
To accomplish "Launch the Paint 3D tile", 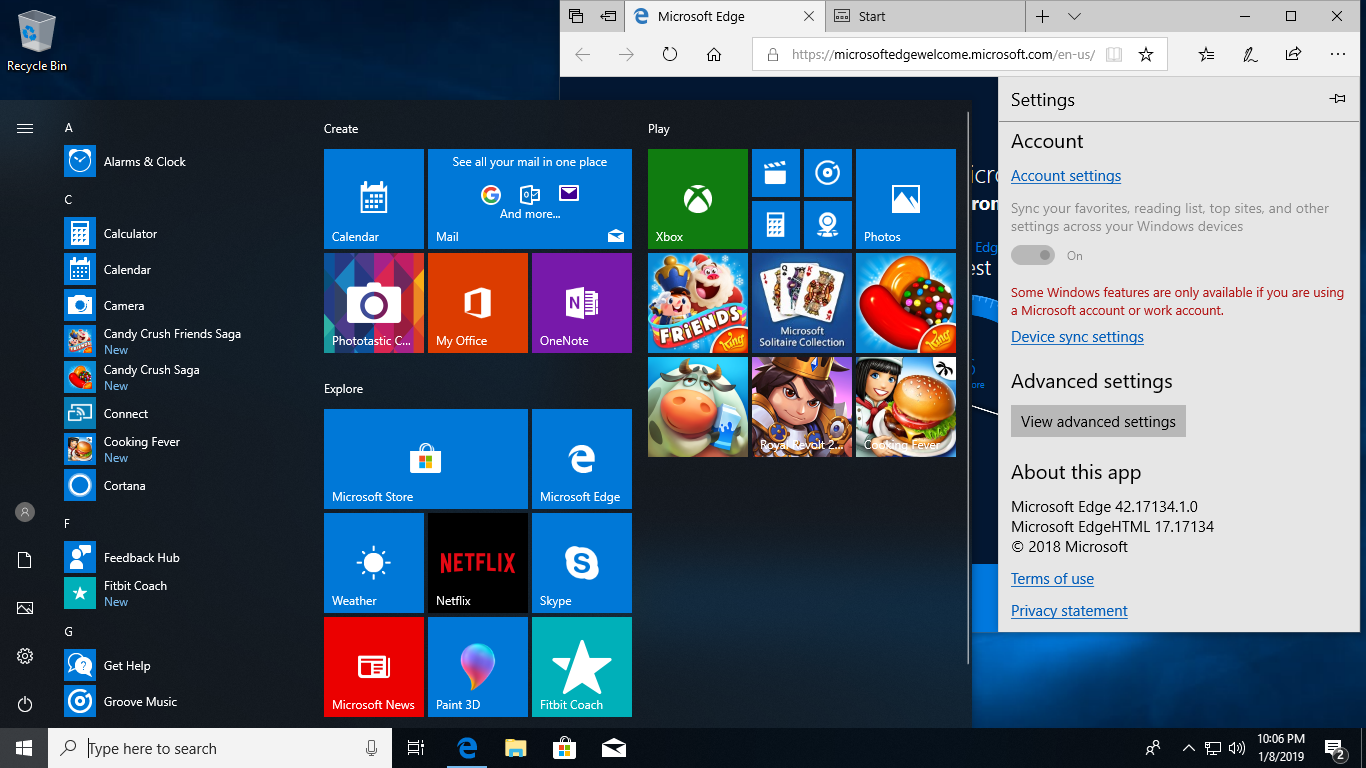I will click(478, 667).
